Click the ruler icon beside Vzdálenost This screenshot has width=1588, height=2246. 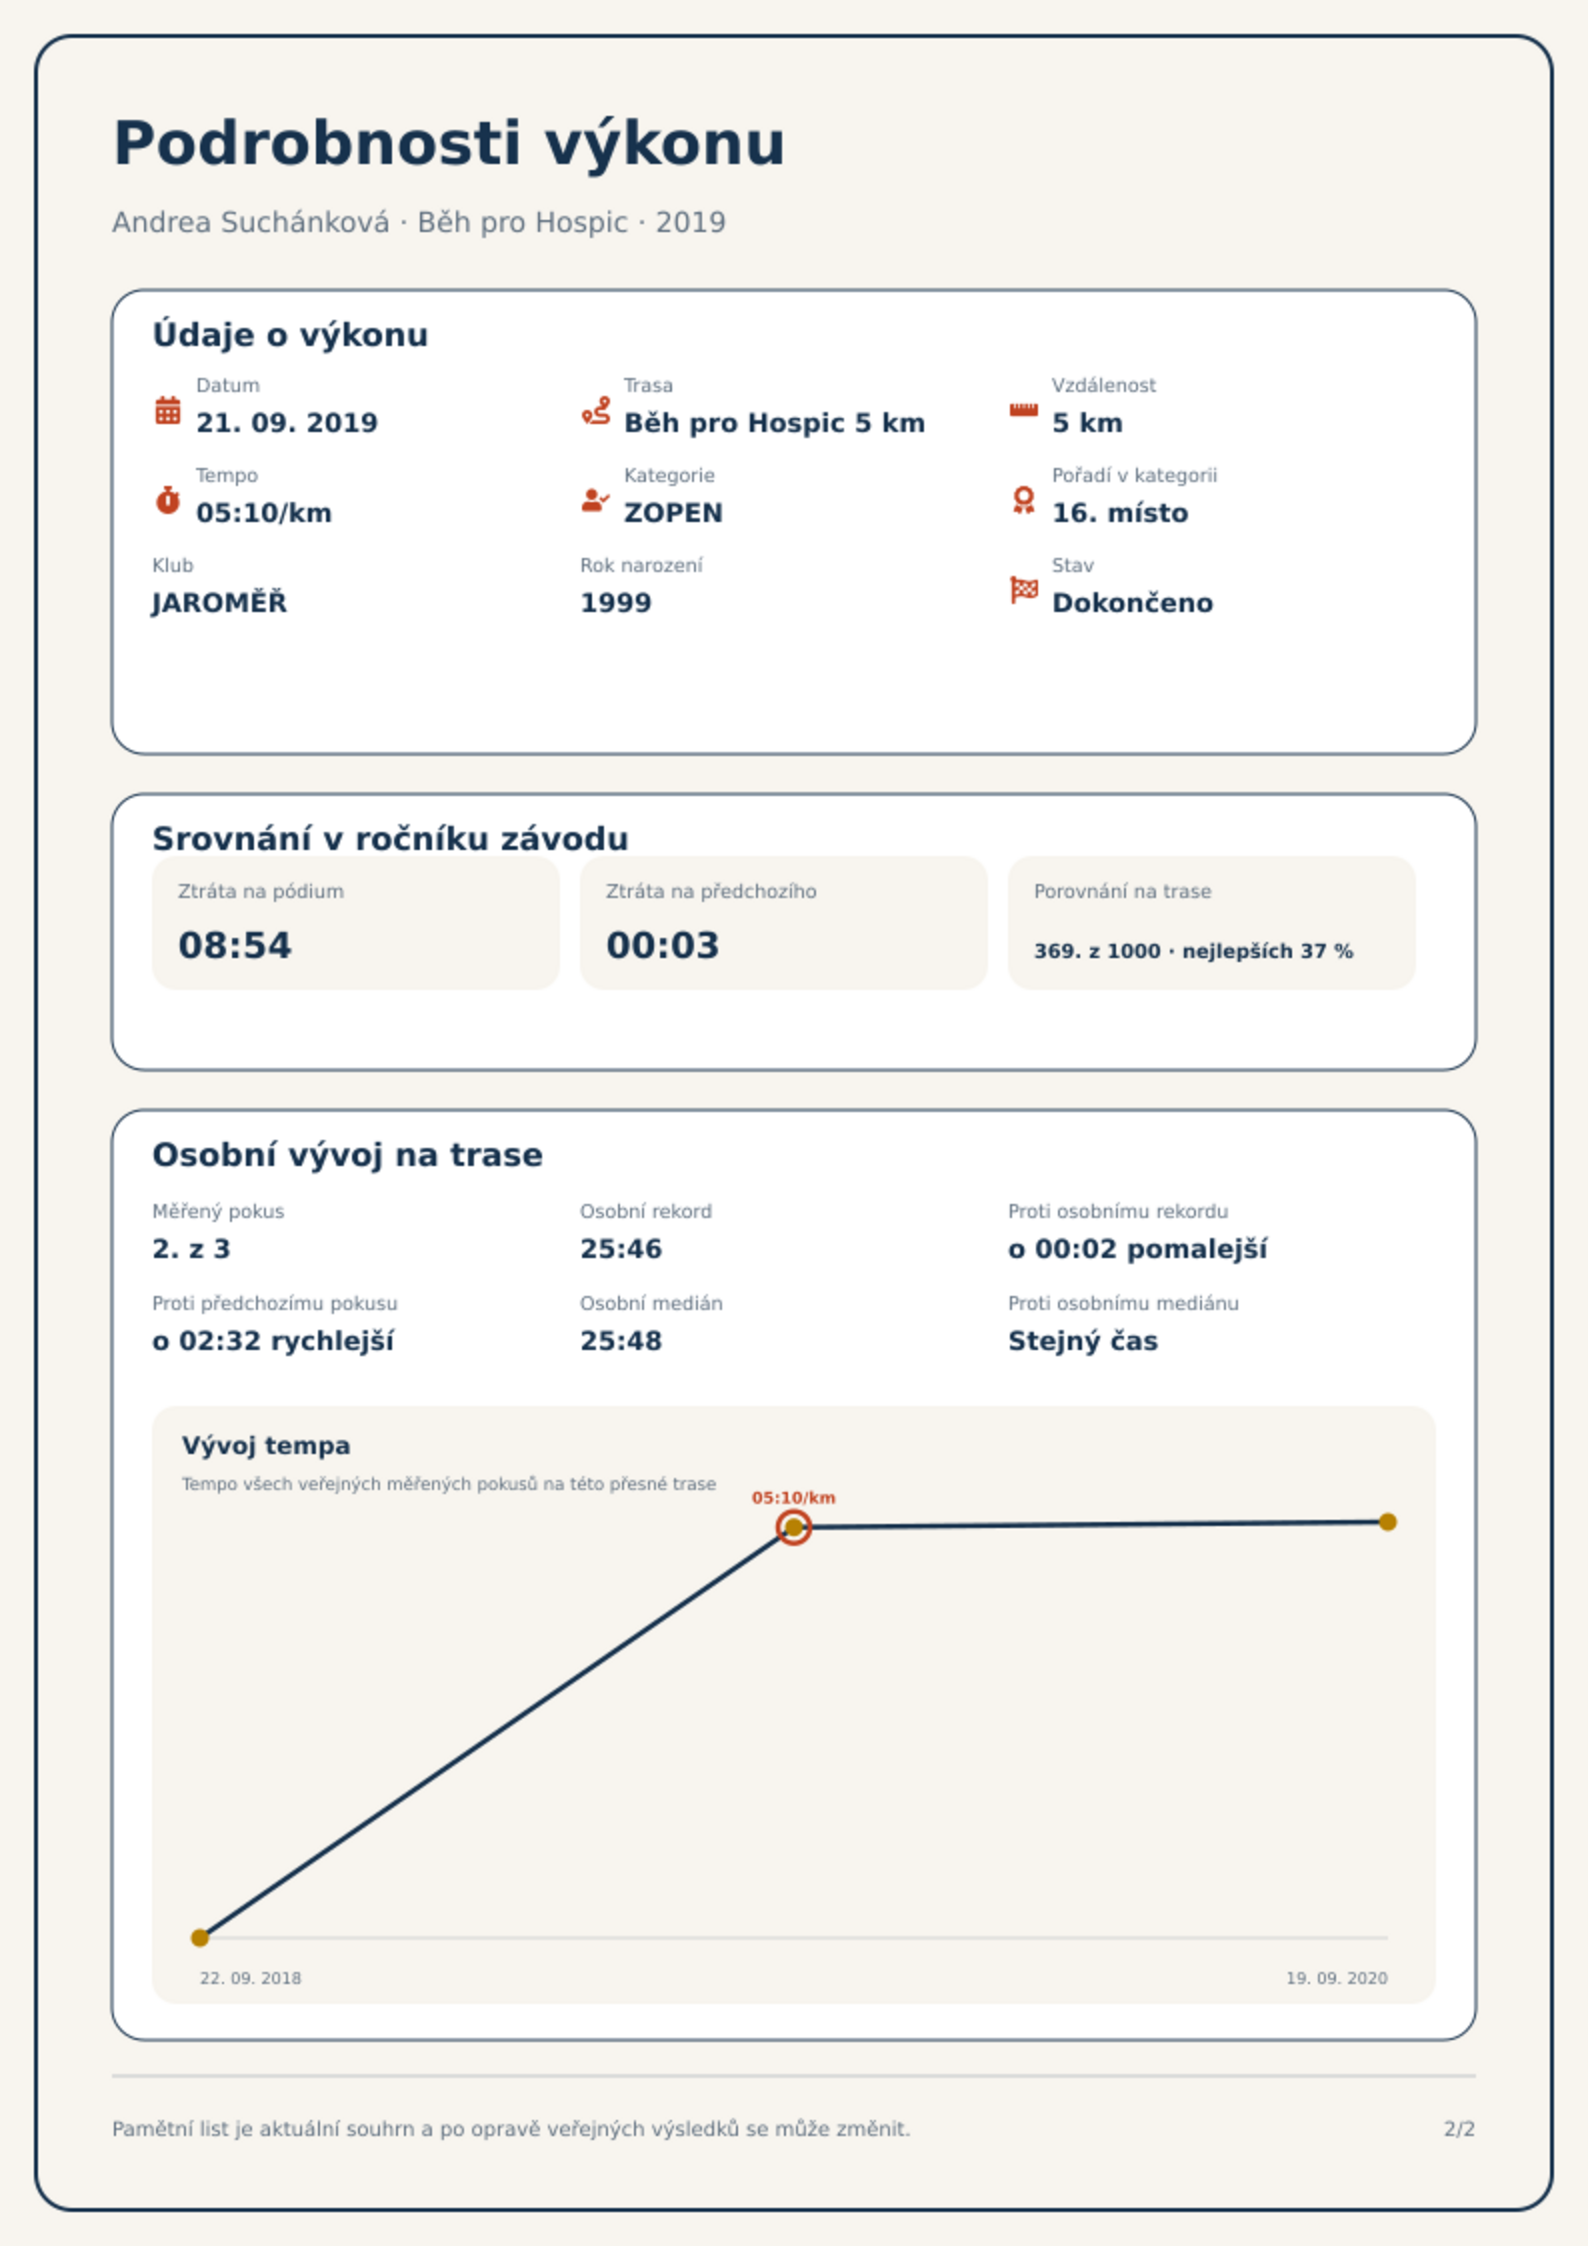click(1023, 410)
